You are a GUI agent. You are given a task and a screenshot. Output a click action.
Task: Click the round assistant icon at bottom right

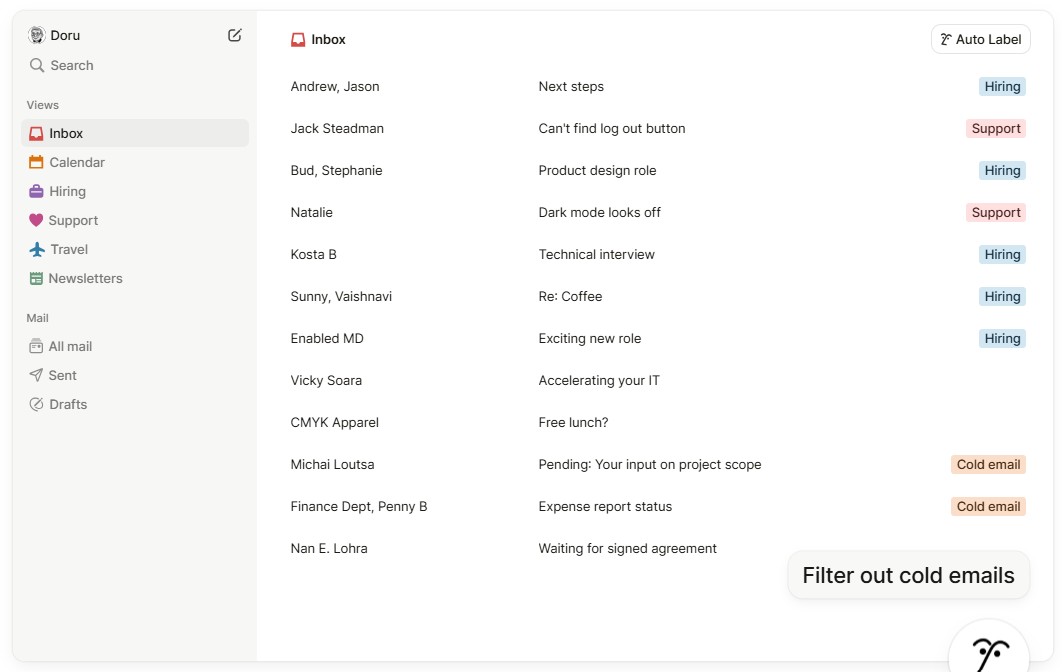click(988, 652)
